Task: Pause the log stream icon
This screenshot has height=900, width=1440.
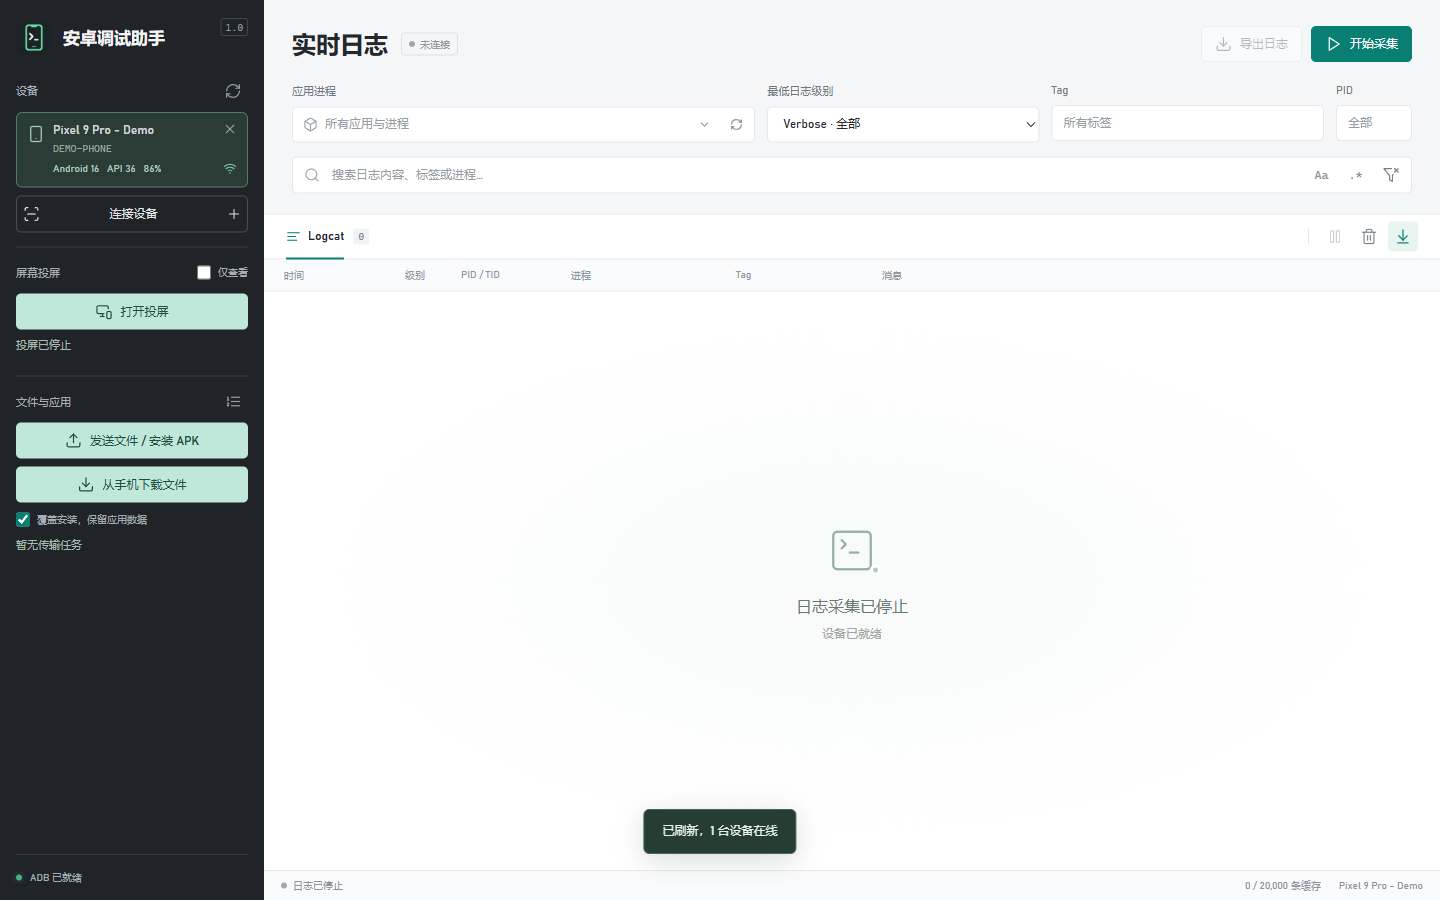Action: [1335, 237]
